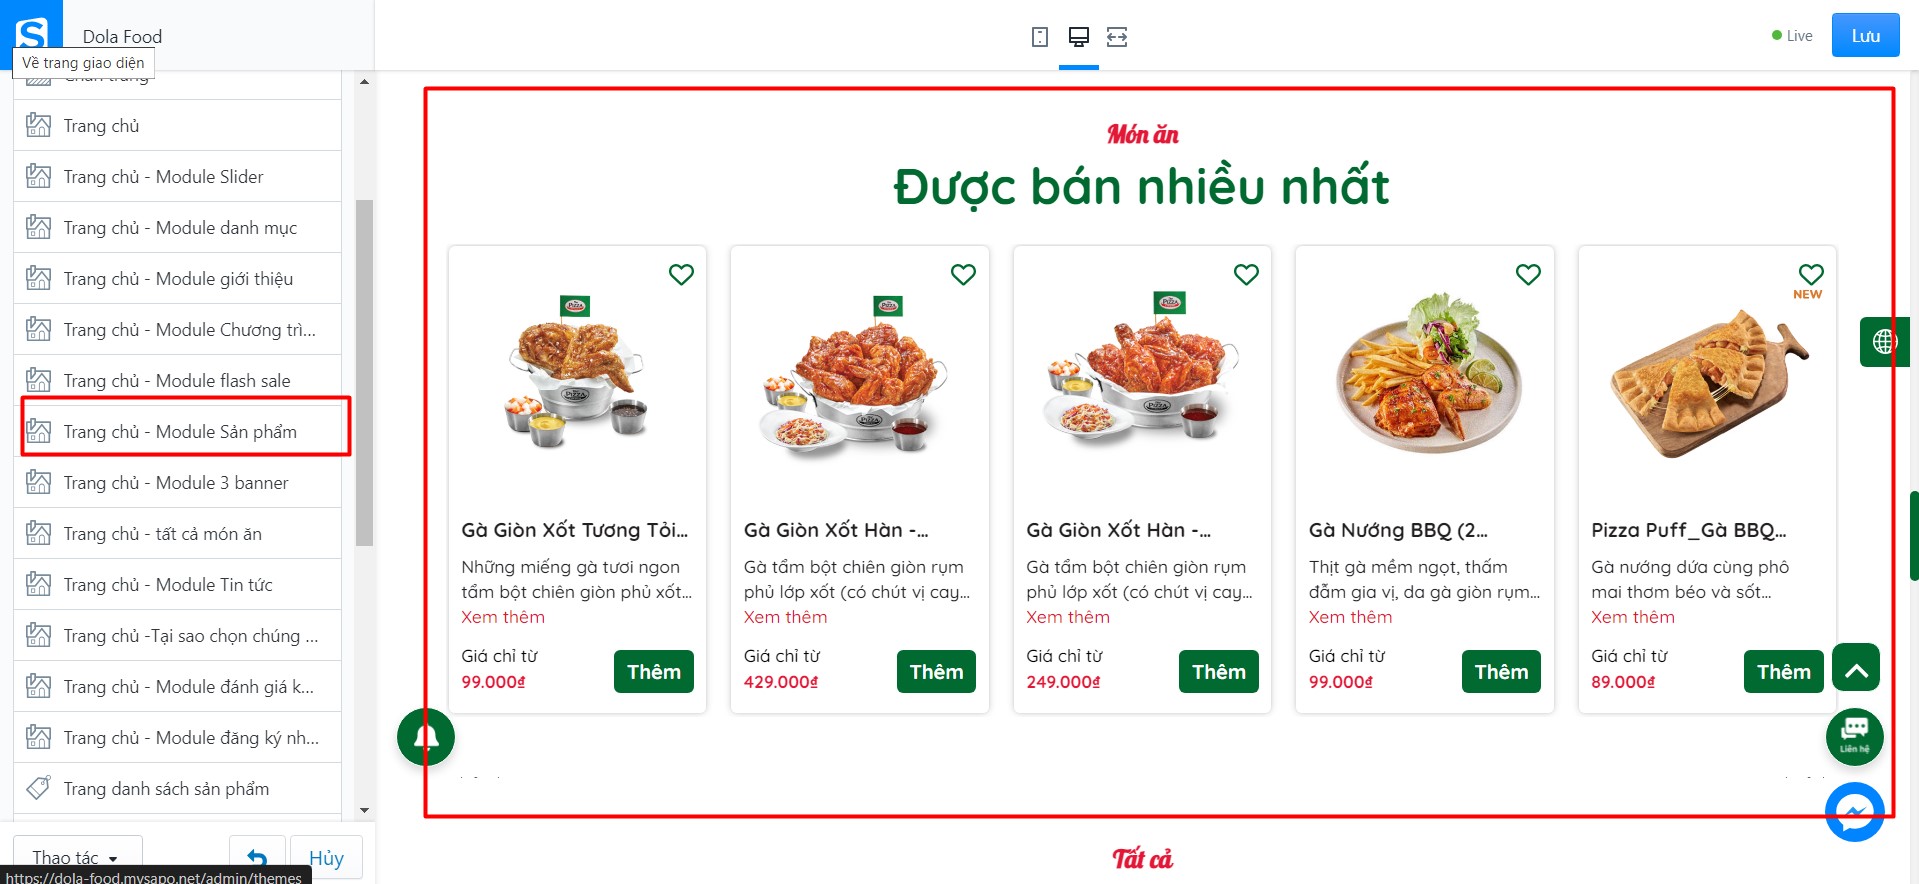This screenshot has width=1919, height=884.
Task: Click the Lưu save button
Action: coord(1865,35)
